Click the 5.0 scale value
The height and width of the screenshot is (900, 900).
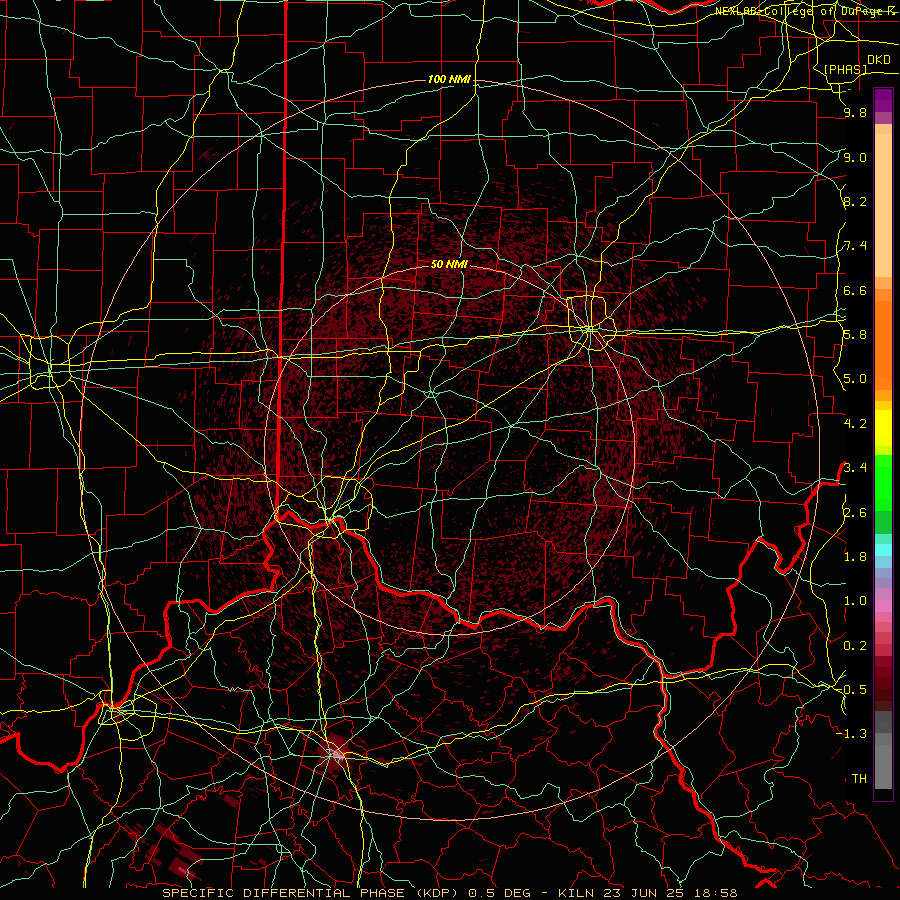tap(855, 379)
